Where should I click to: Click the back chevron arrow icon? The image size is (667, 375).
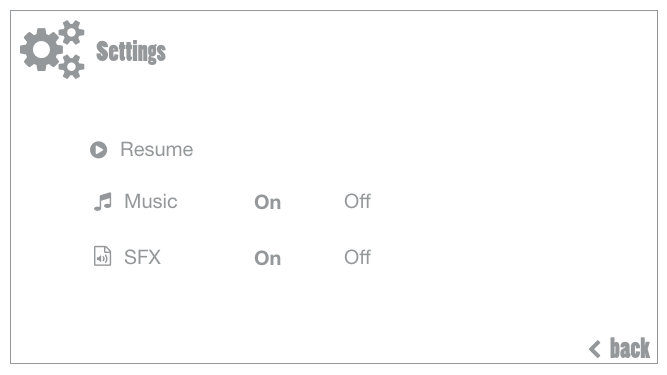[x=595, y=349]
